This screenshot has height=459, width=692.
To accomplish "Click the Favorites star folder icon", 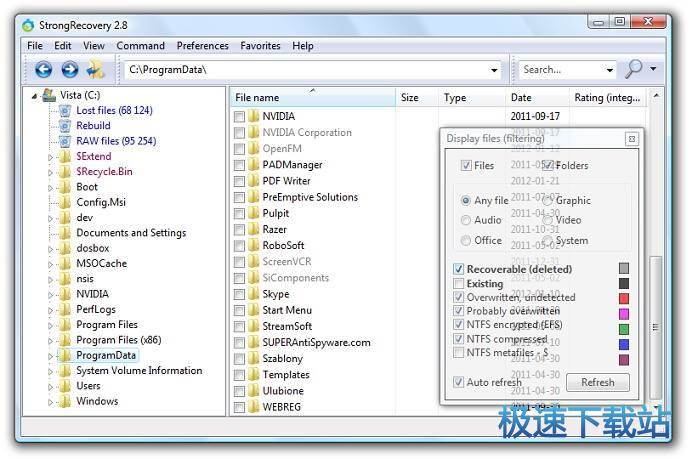I will coord(96,70).
